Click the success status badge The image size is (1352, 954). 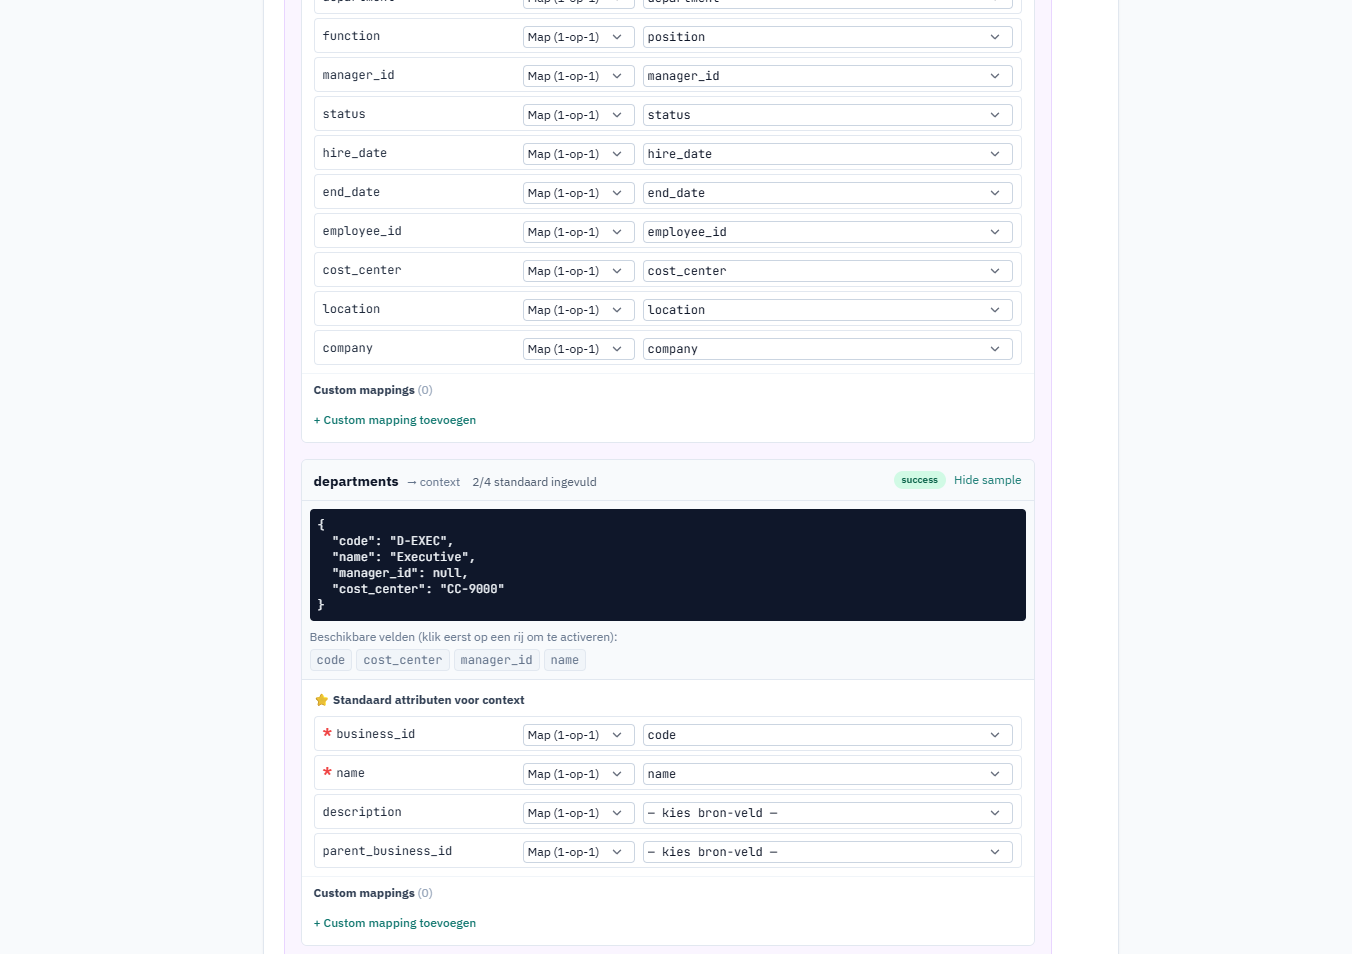[x=919, y=480]
